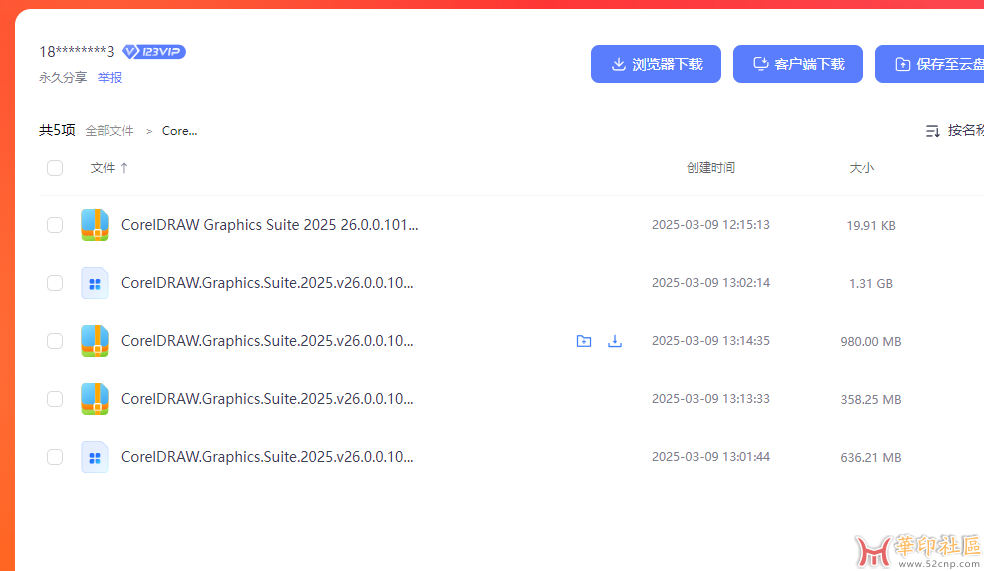The height and width of the screenshot is (571, 984).
Task: Open the CorelDRAW file created at 13:13:33
Action: [x=267, y=399]
